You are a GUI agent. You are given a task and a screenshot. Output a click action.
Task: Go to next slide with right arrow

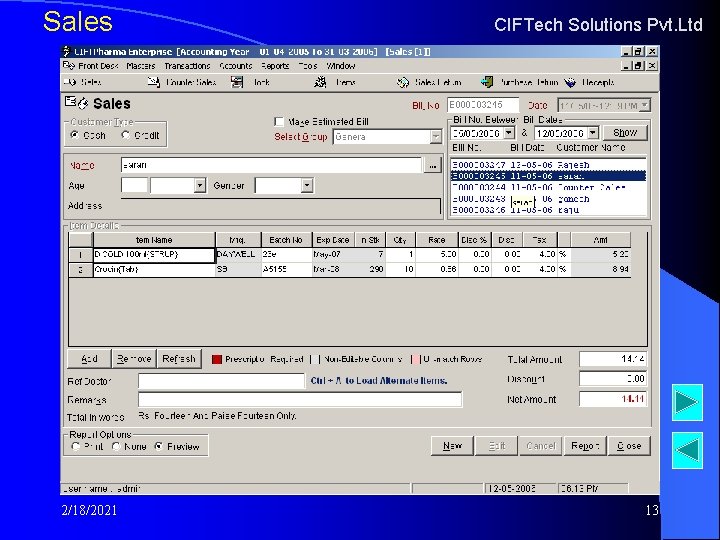[687, 402]
